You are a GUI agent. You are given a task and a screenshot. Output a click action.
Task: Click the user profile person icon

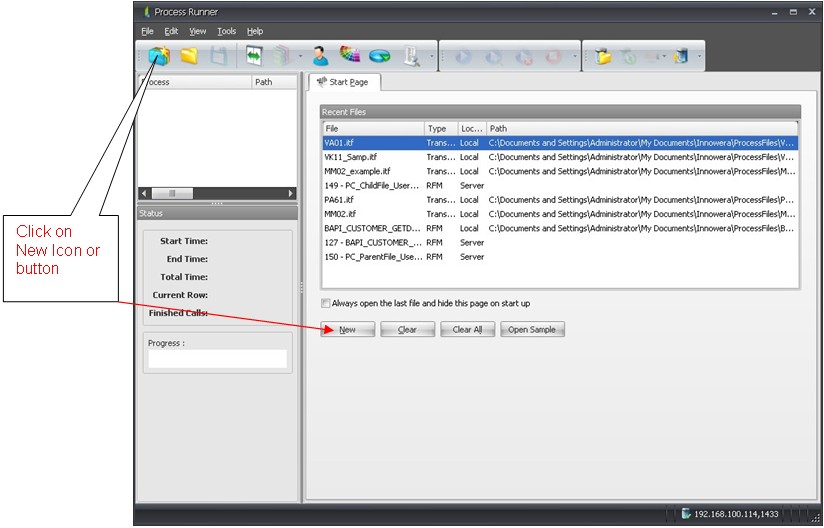click(320, 56)
